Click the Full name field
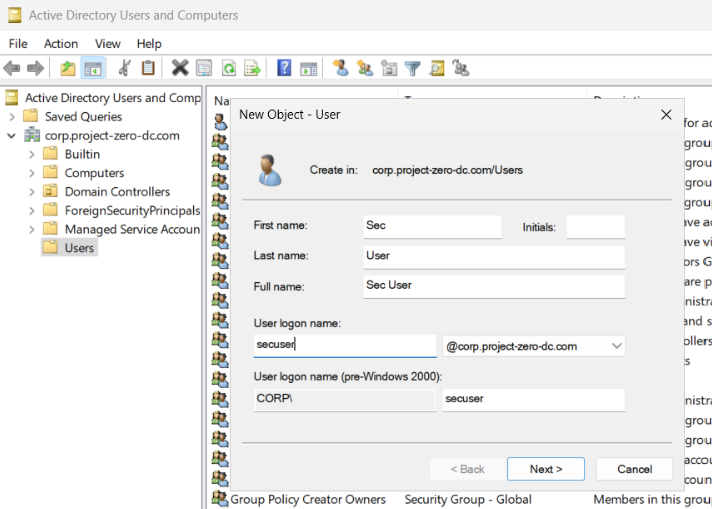712x509 pixels. pyautogui.click(x=494, y=287)
